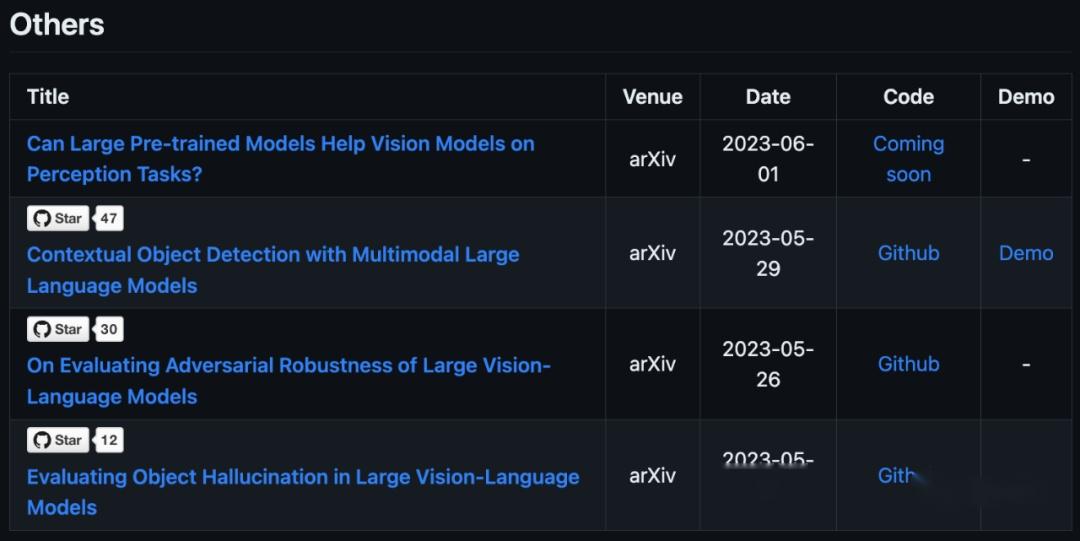Click the 'Others' section heading

point(57,25)
